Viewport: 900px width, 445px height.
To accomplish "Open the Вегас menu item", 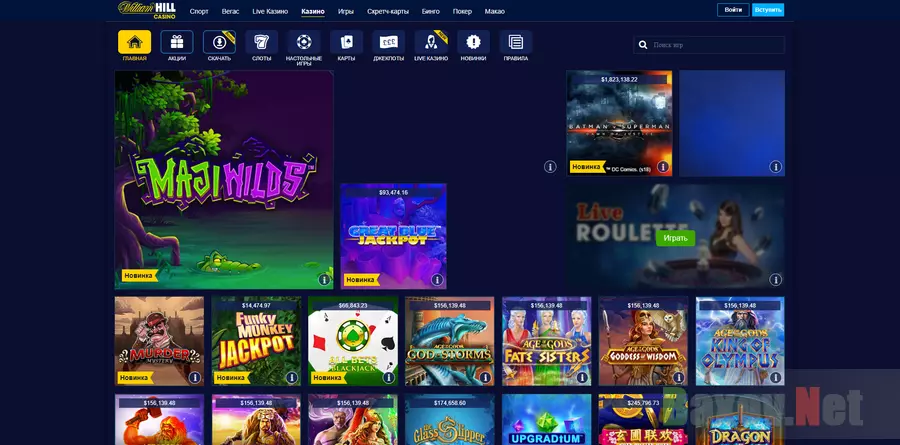I will [230, 11].
